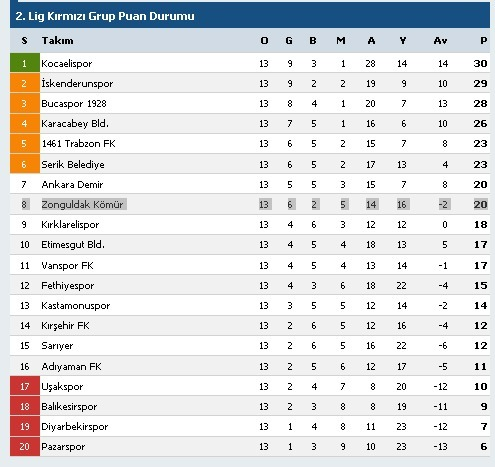Click the 2. Lig Kırmızı Grup Puan Durumu title

[105, 16]
